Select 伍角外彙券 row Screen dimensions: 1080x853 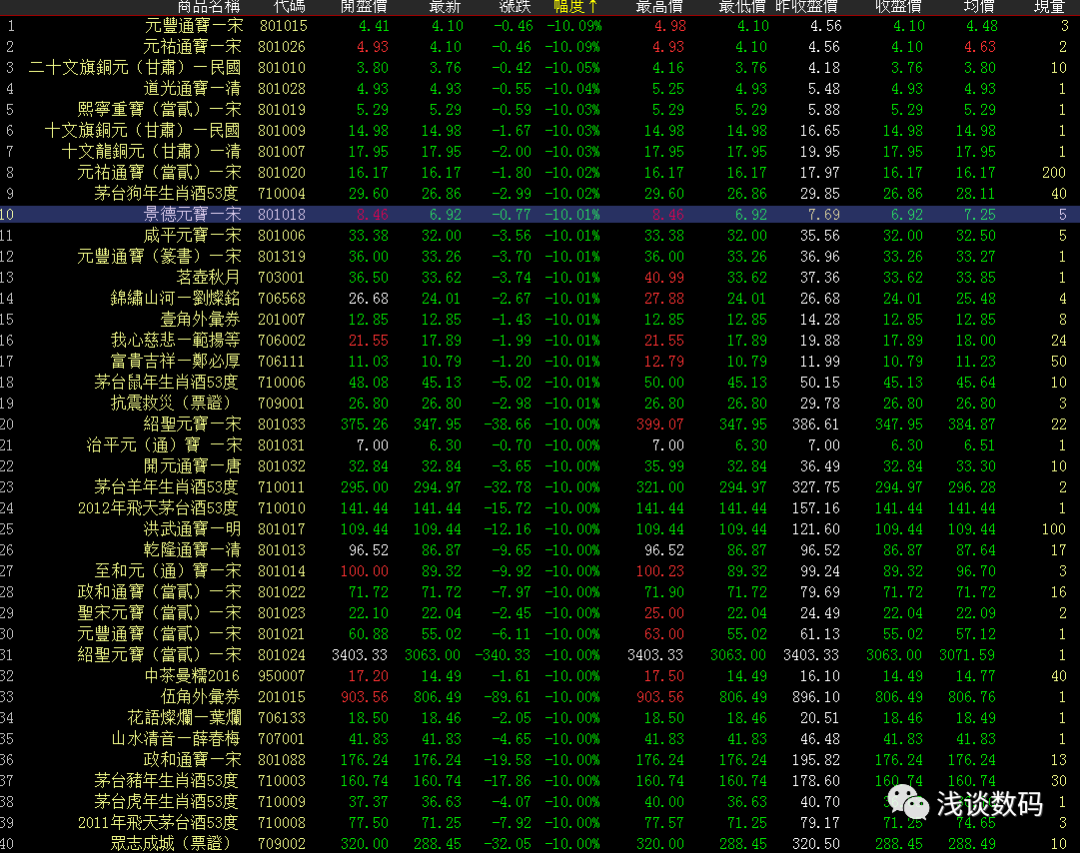540,697
